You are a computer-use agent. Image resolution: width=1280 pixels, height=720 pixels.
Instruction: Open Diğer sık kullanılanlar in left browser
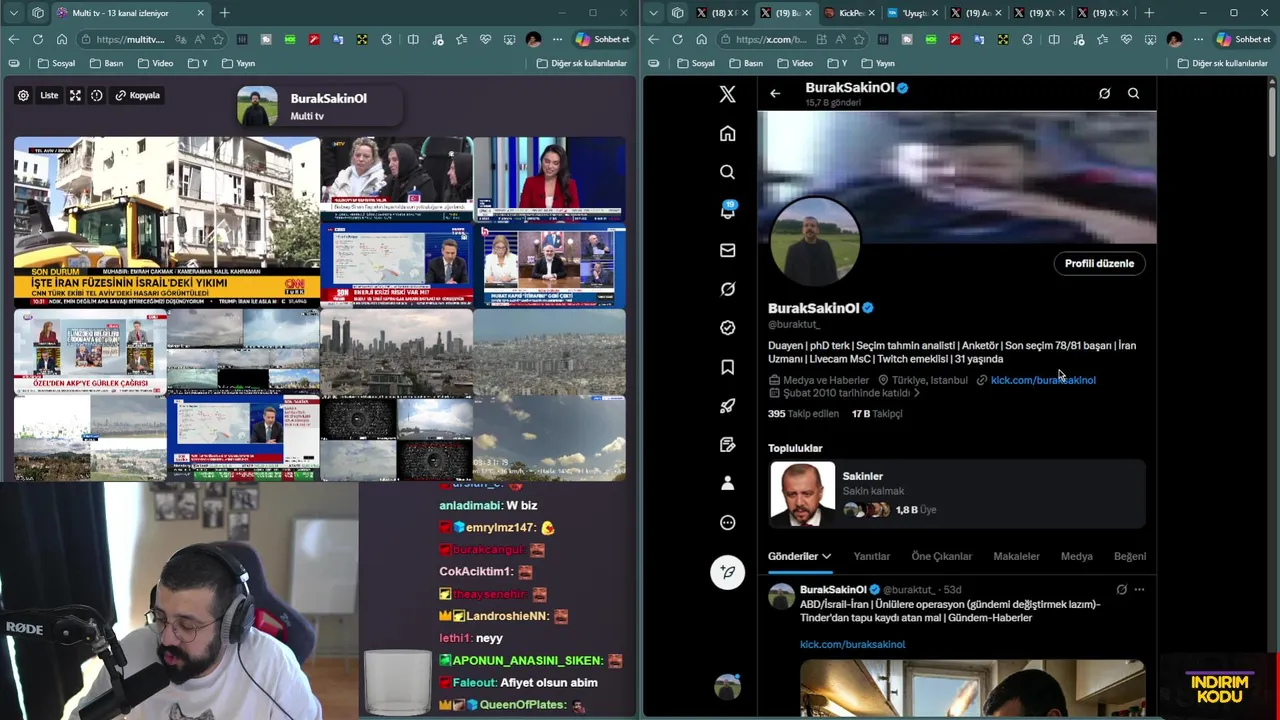582,63
